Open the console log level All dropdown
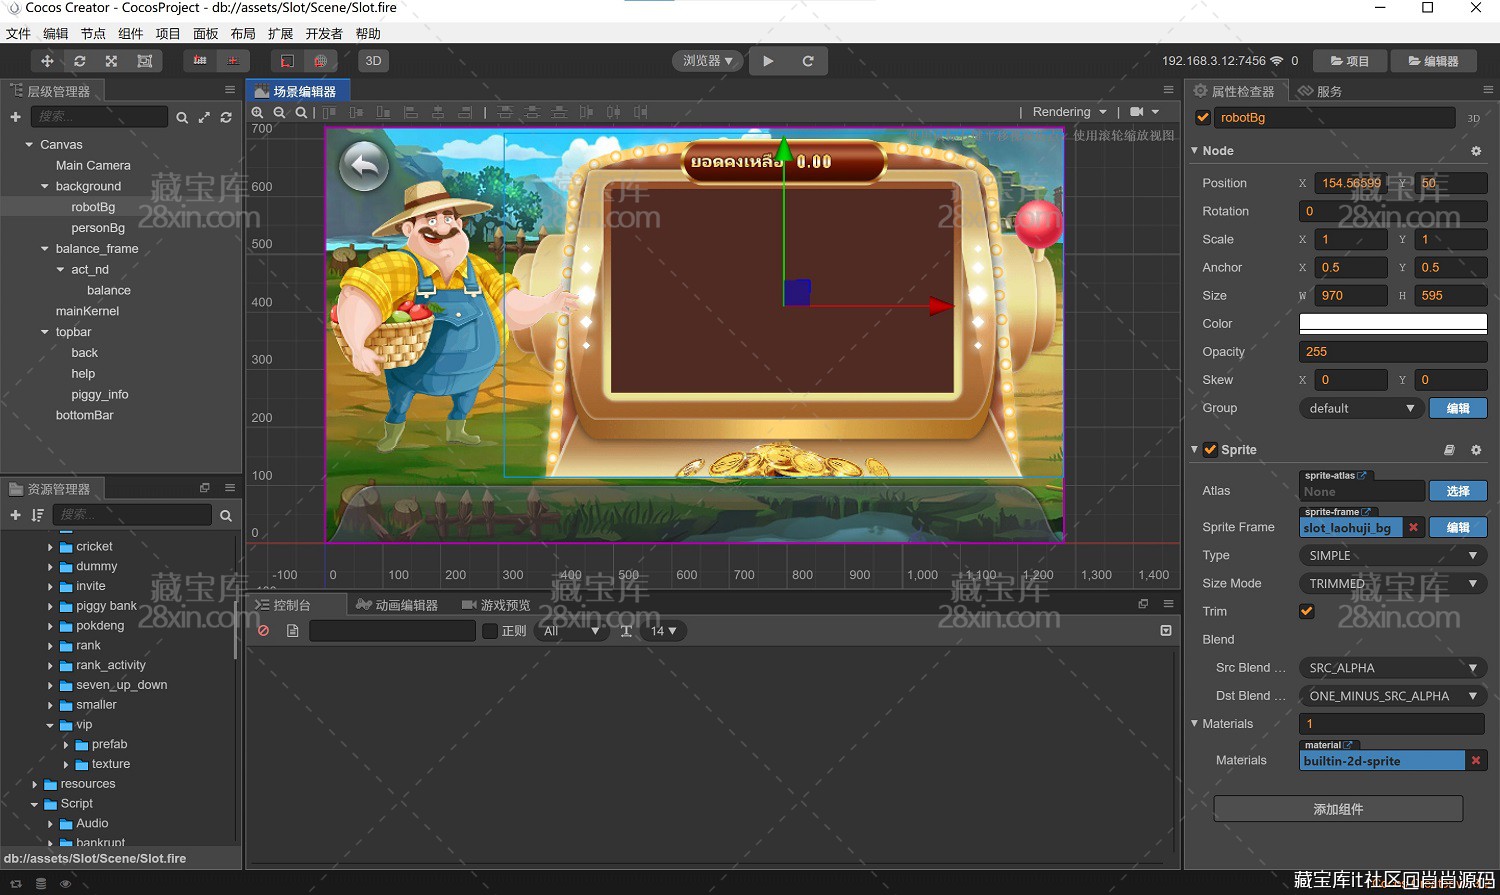This screenshot has width=1500, height=895. coord(572,631)
